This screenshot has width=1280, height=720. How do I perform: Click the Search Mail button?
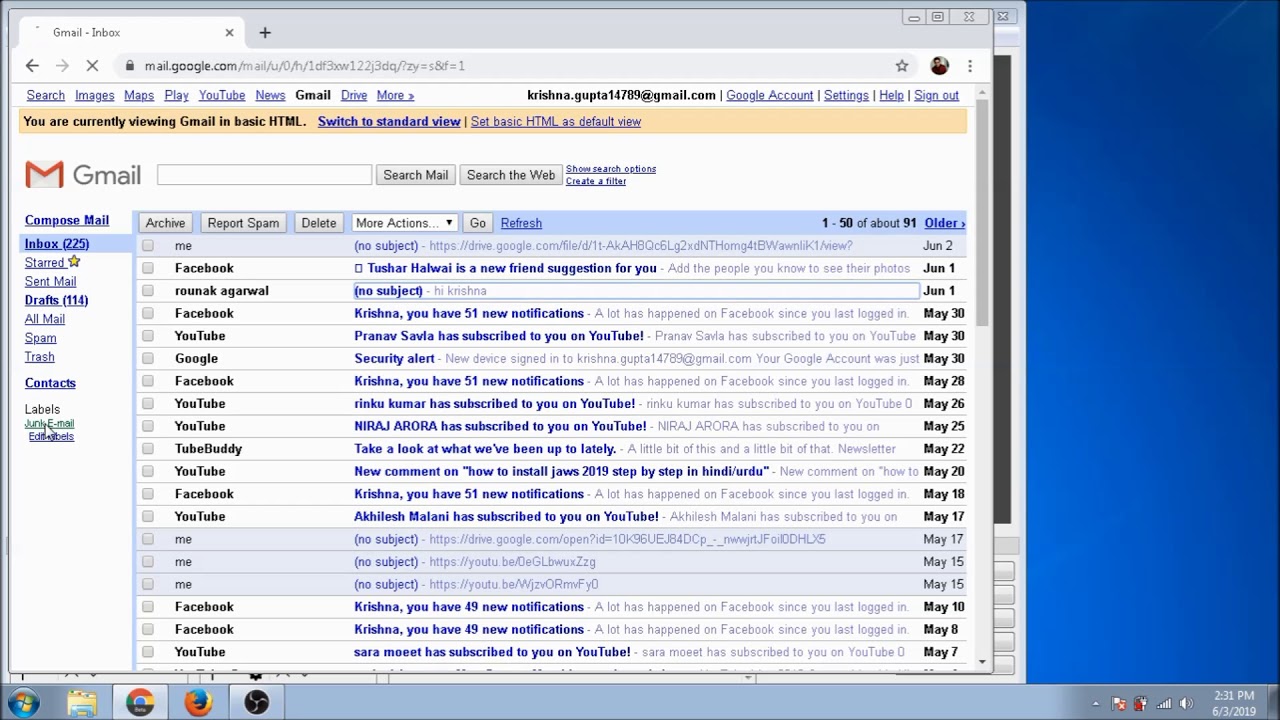416,175
